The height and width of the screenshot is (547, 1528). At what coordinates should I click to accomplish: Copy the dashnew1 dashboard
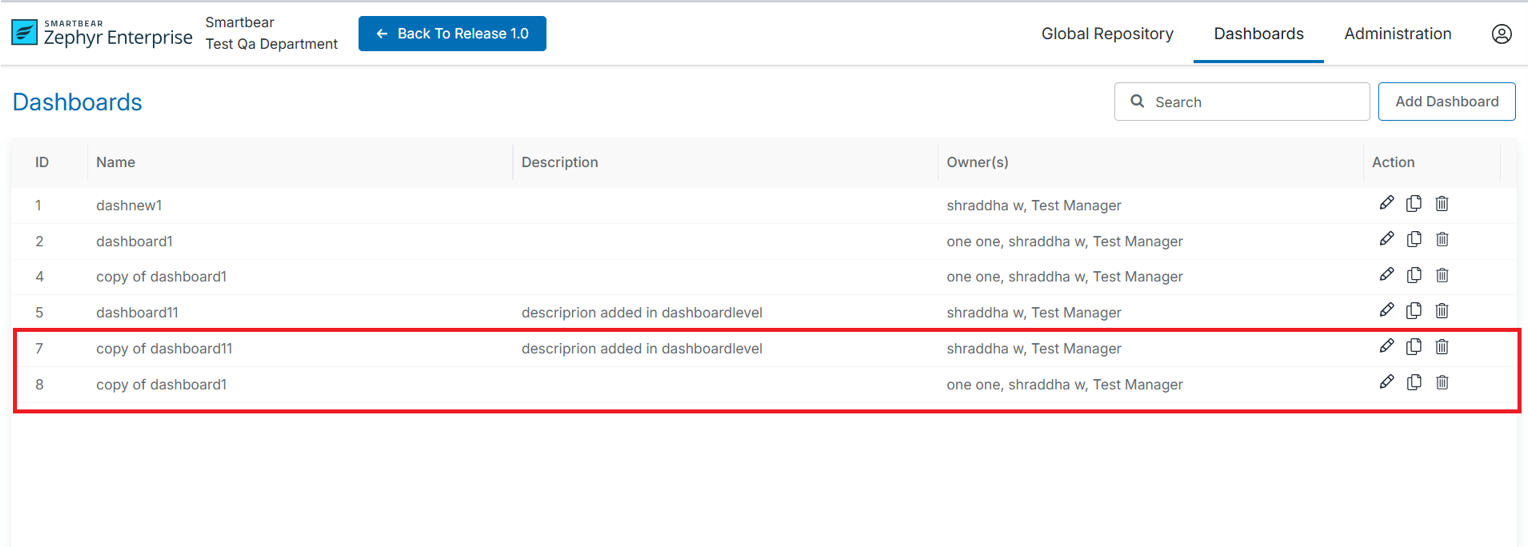(1414, 204)
